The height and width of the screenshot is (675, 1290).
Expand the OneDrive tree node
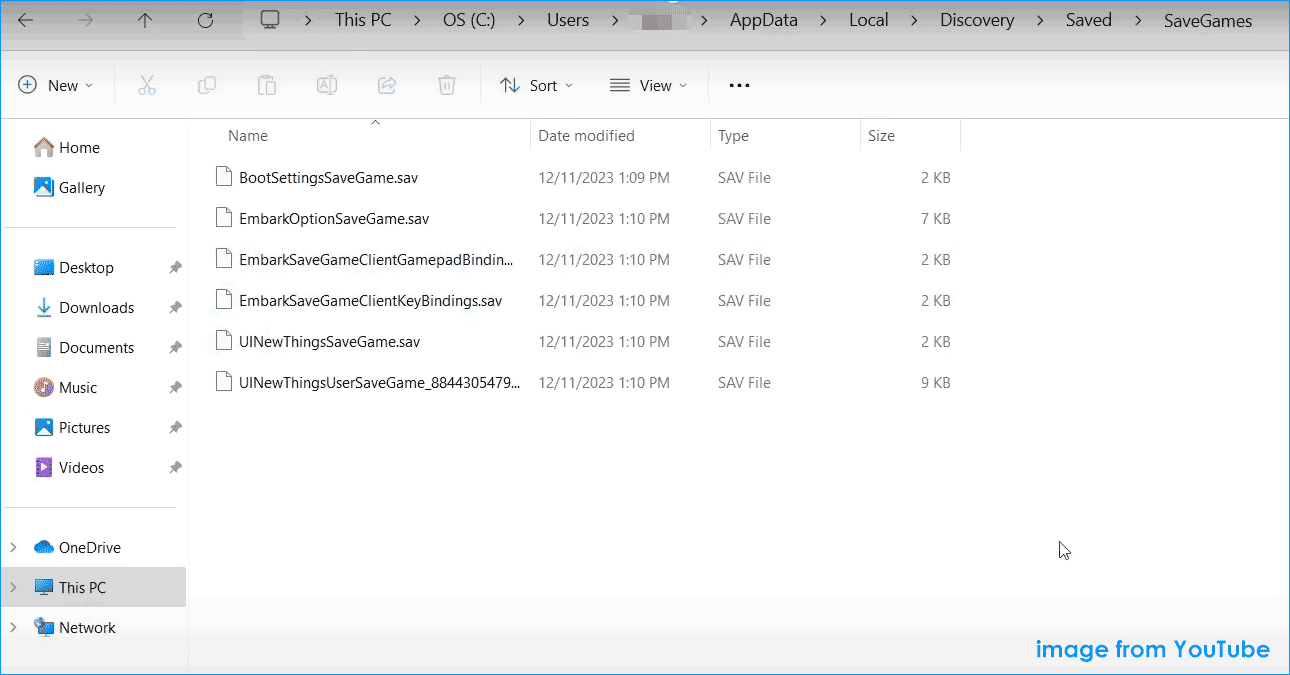[x=13, y=547]
